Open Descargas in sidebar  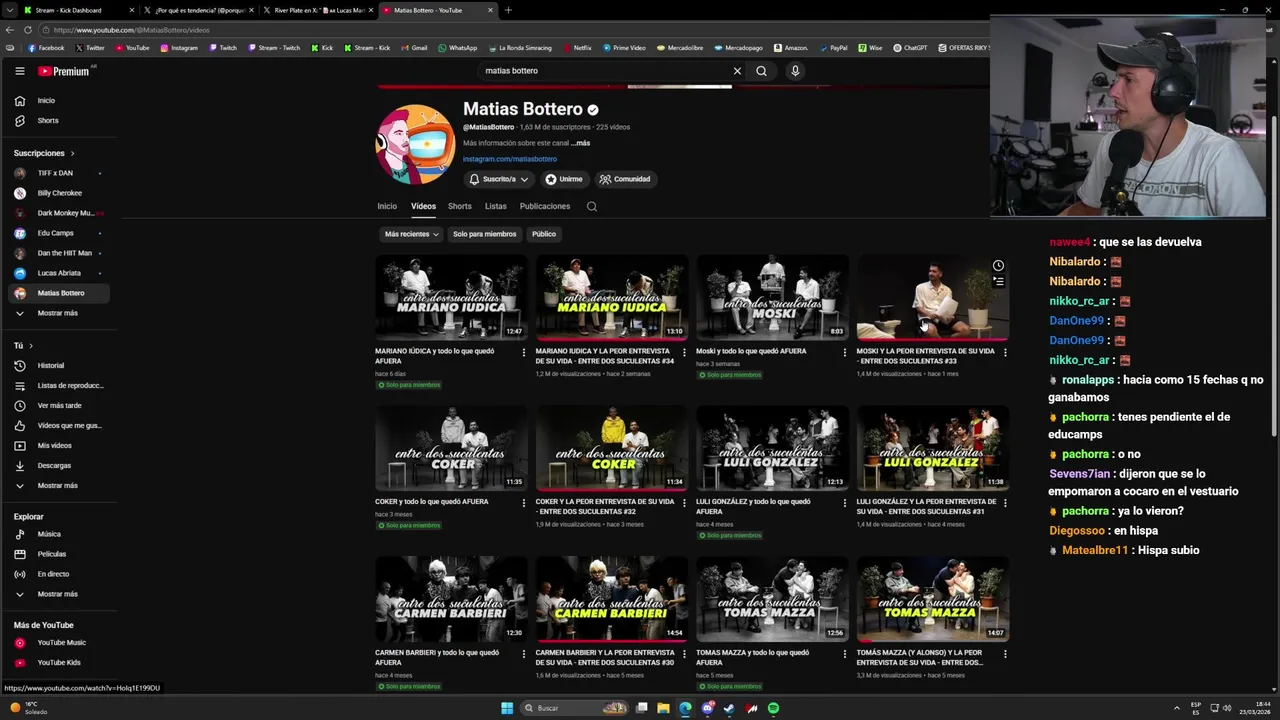click(59, 465)
